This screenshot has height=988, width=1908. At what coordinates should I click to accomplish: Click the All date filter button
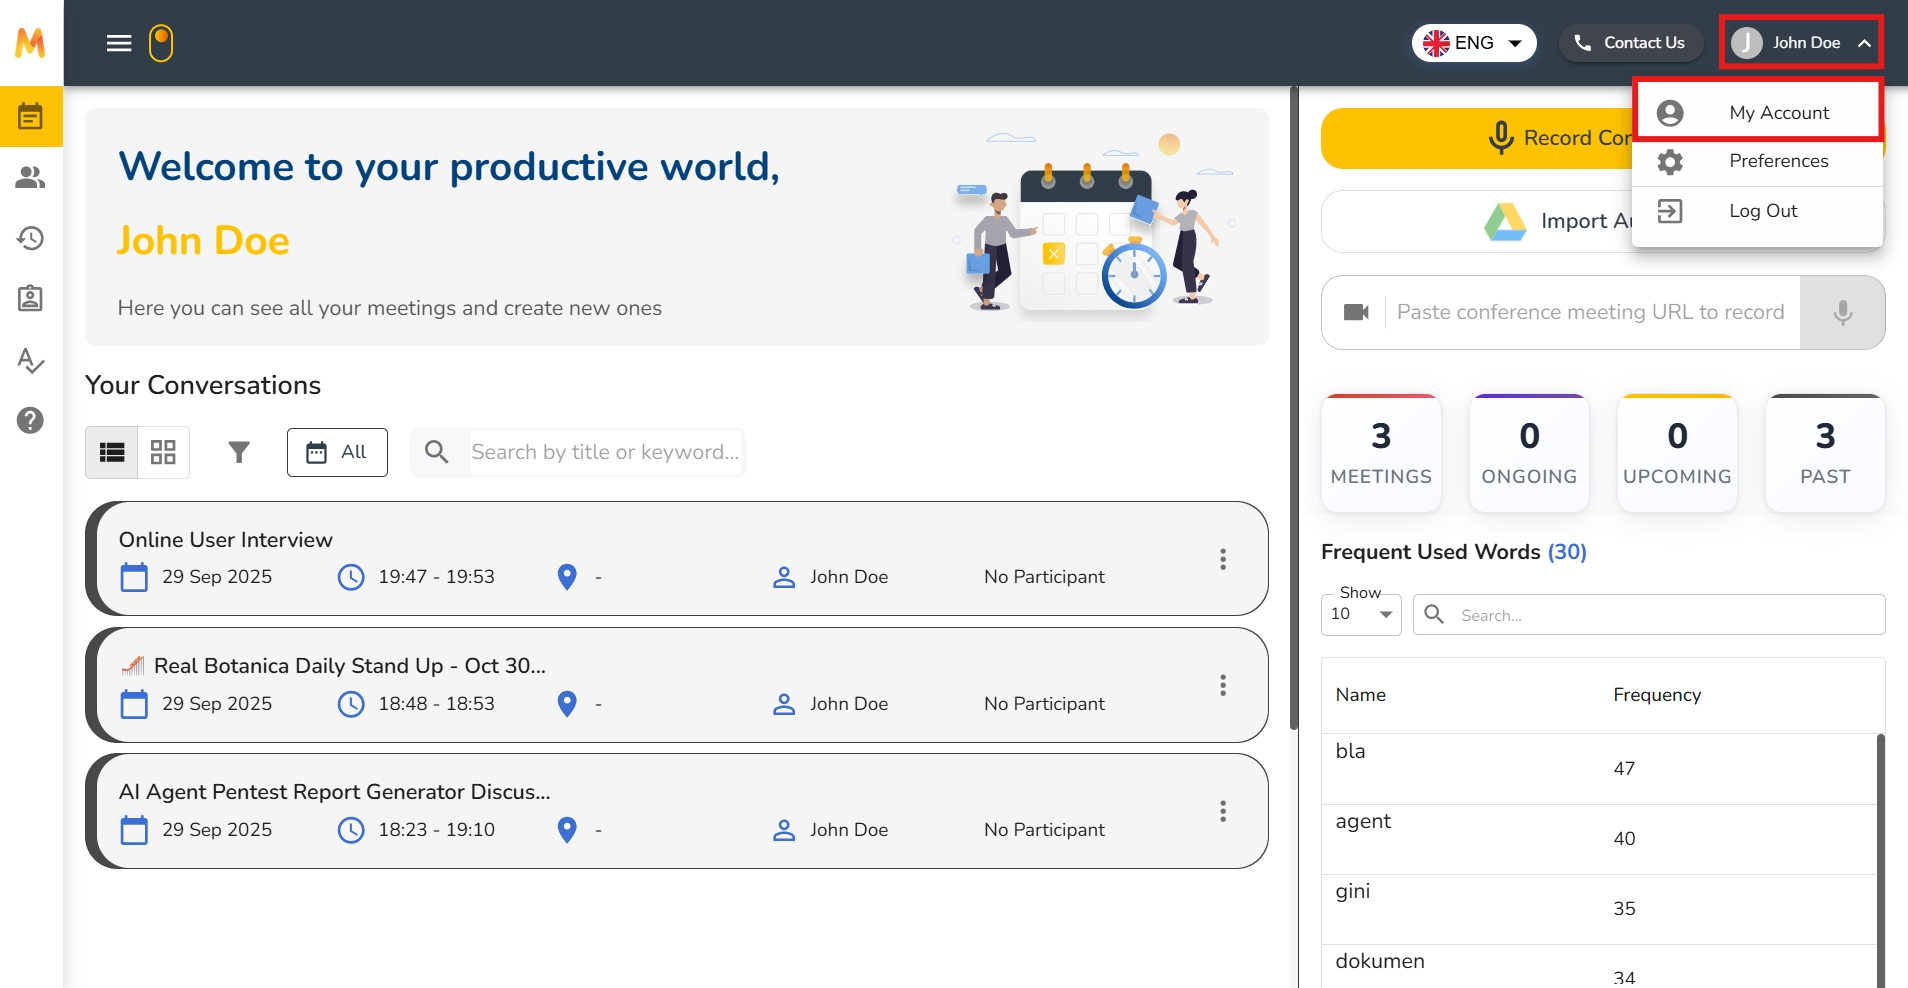[x=337, y=453]
